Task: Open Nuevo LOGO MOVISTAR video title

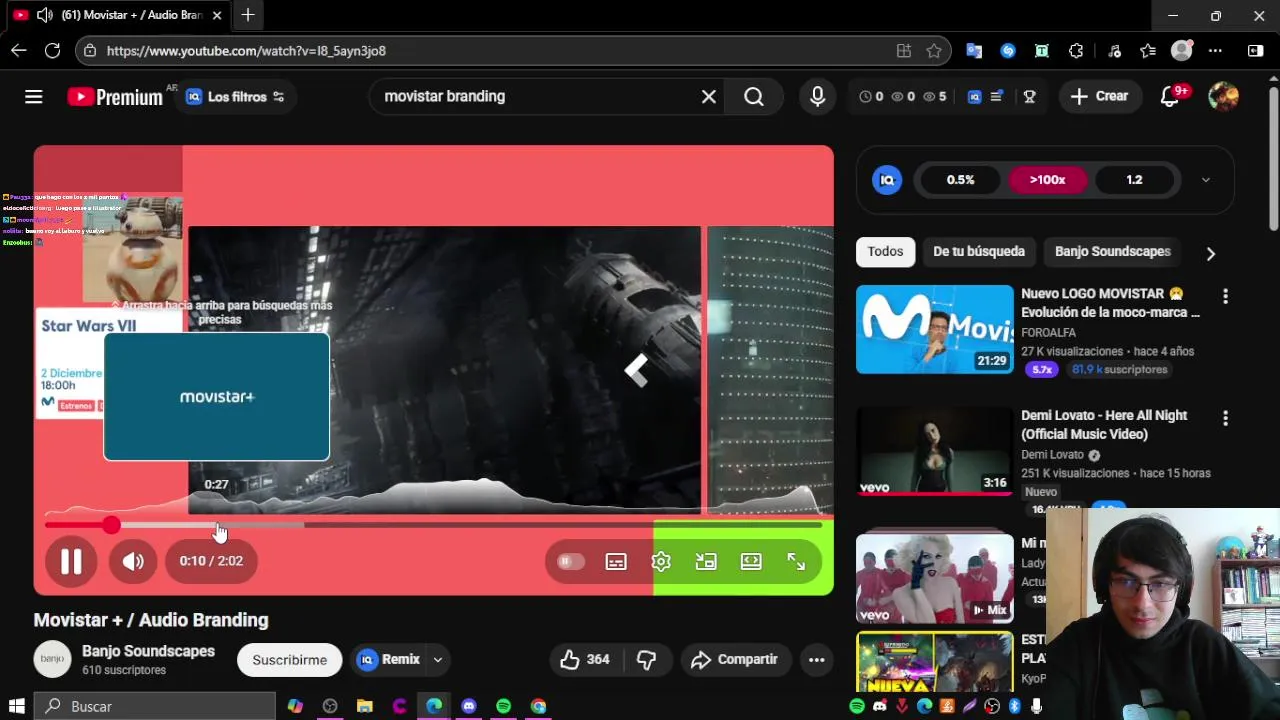Action: pyautogui.click(x=1110, y=303)
